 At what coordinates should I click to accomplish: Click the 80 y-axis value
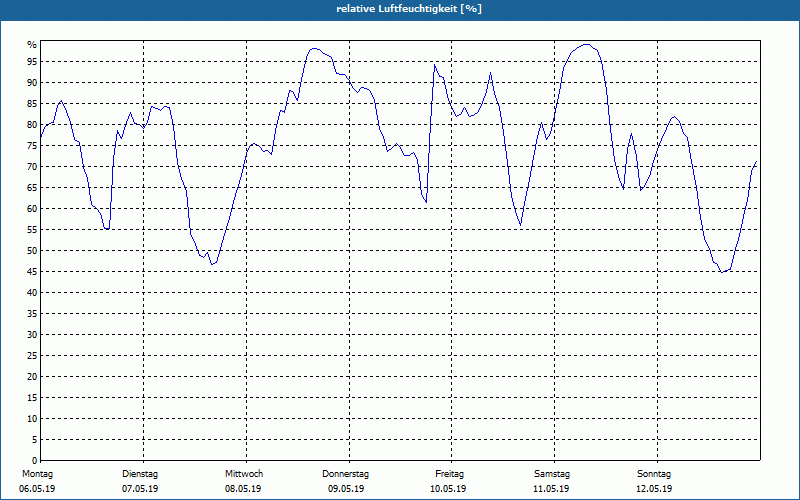(32, 124)
